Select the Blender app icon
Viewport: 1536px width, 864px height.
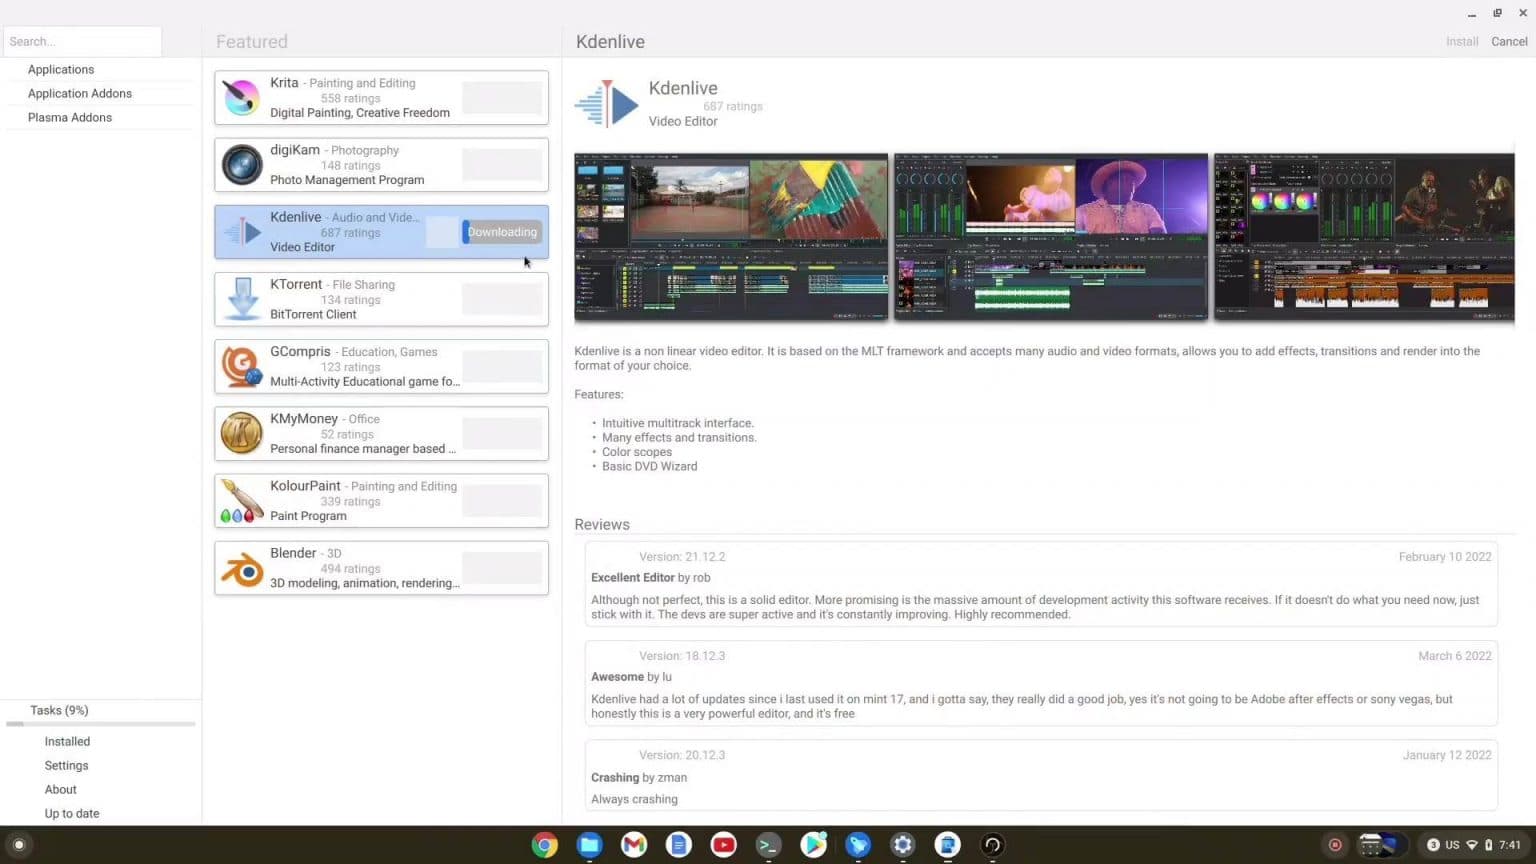[x=240, y=567]
